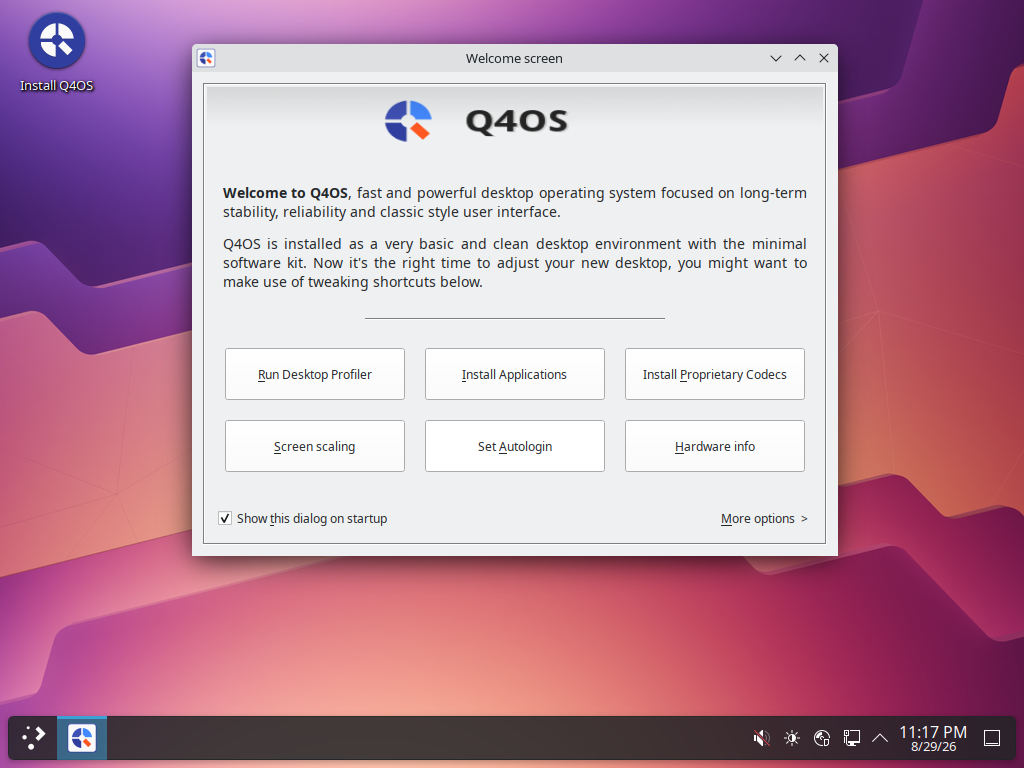Click the show desktop button in the panel
This screenshot has height=768, width=1024.
pyautogui.click(x=992, y=738)
